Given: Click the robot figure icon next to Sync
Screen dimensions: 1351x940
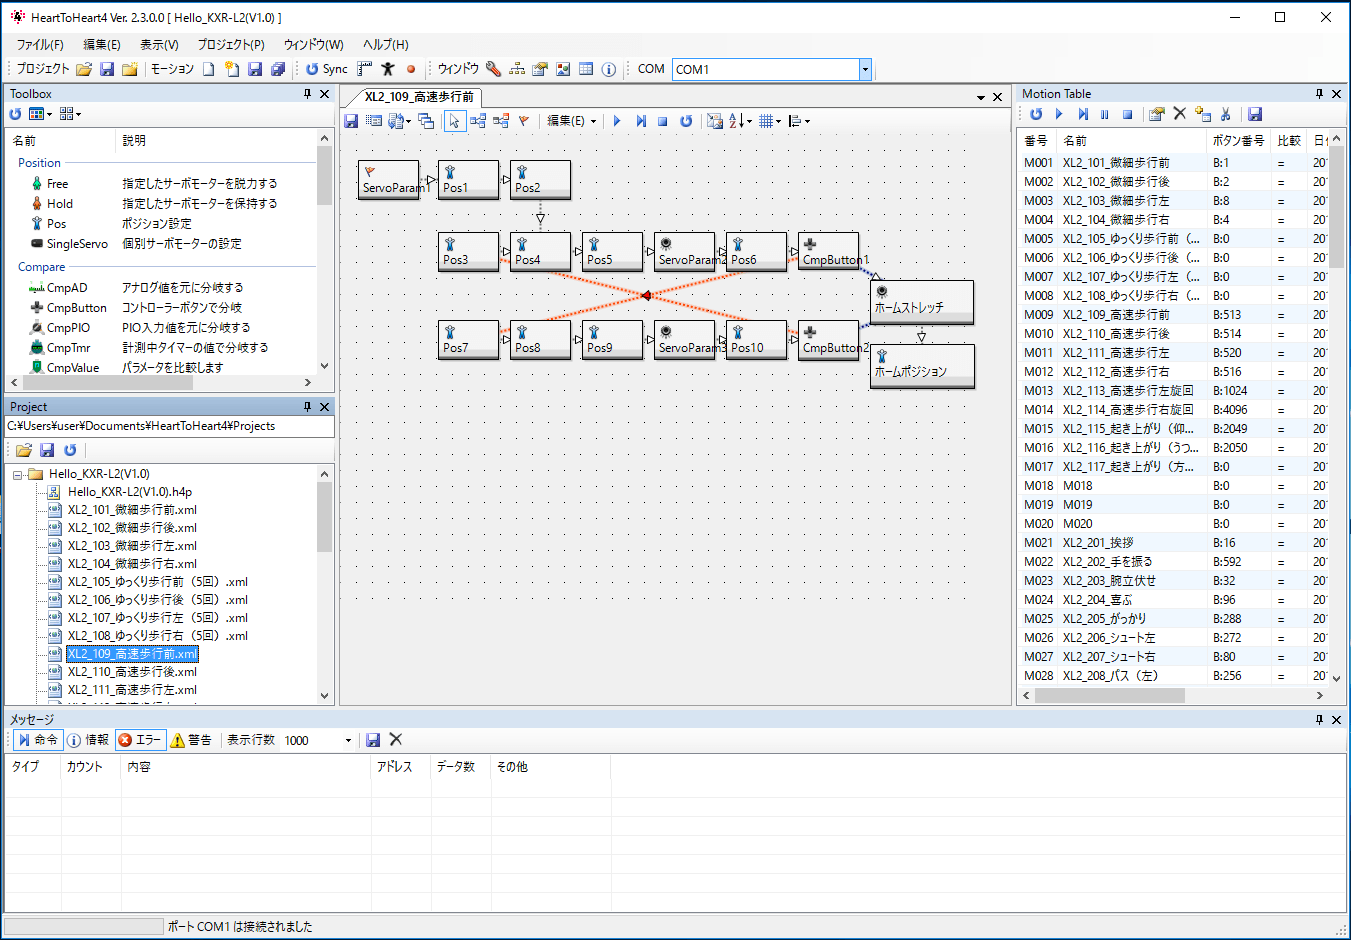Looking at the screenshot, I should 388,69.
